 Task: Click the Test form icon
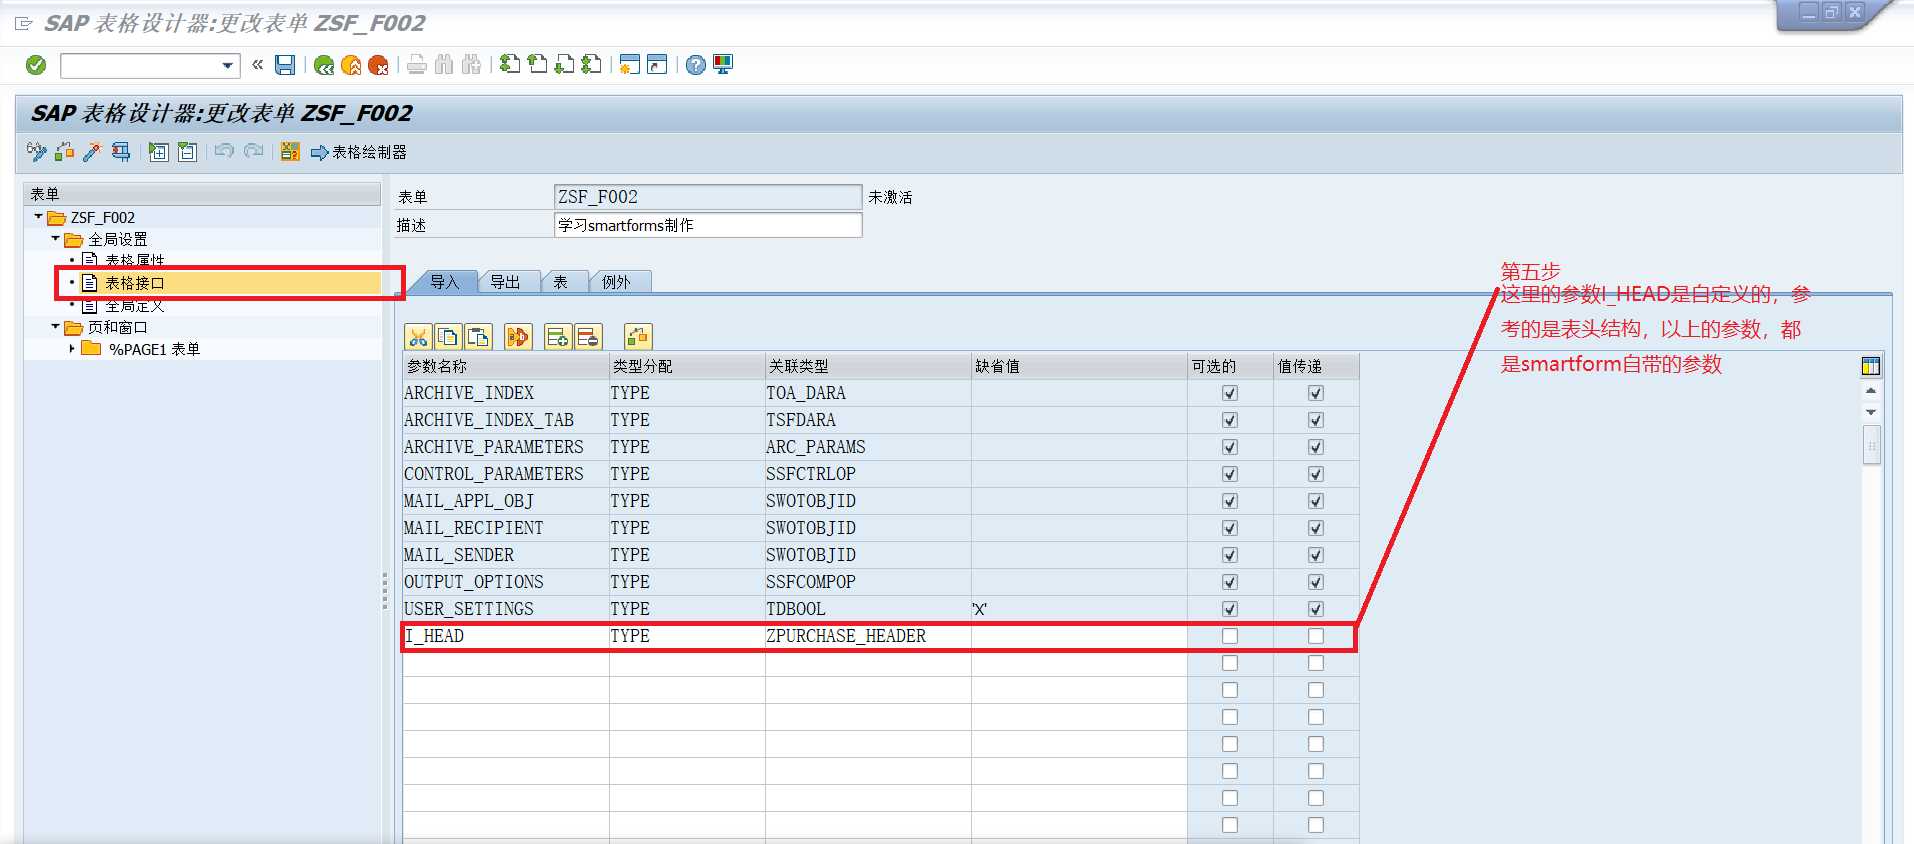coord(121,152)
